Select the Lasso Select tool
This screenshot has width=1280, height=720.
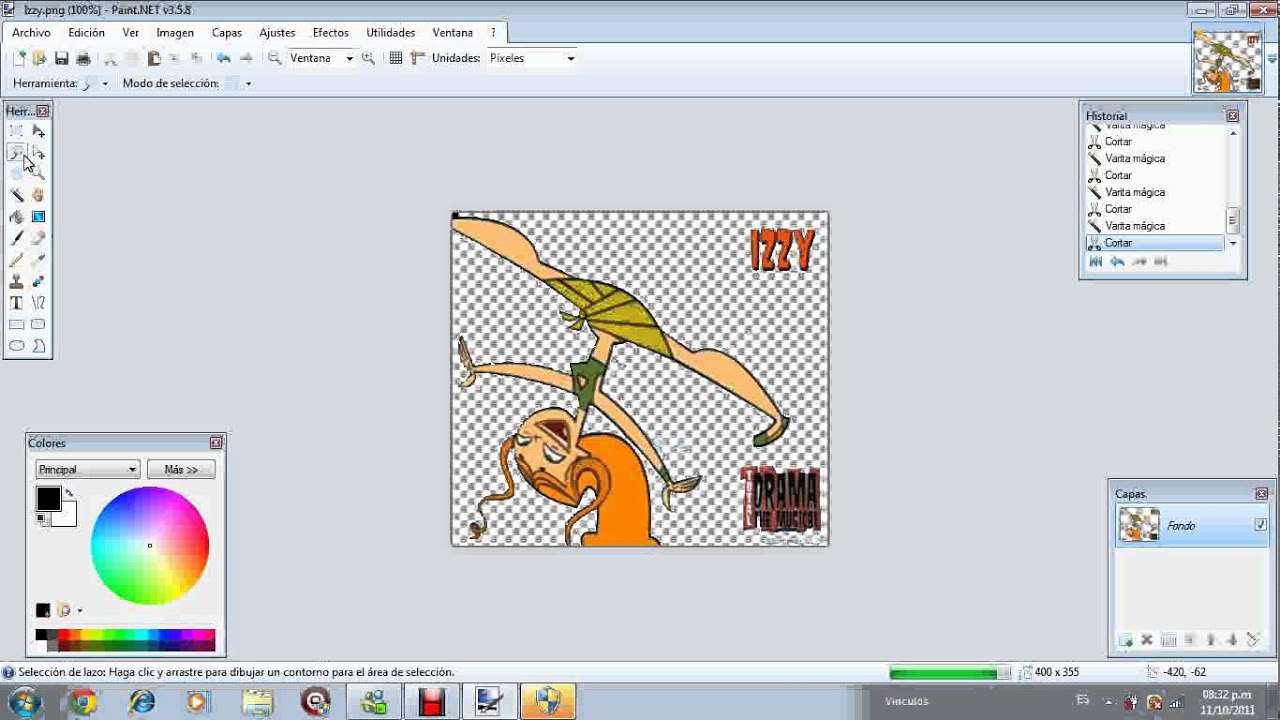[17, 152]
